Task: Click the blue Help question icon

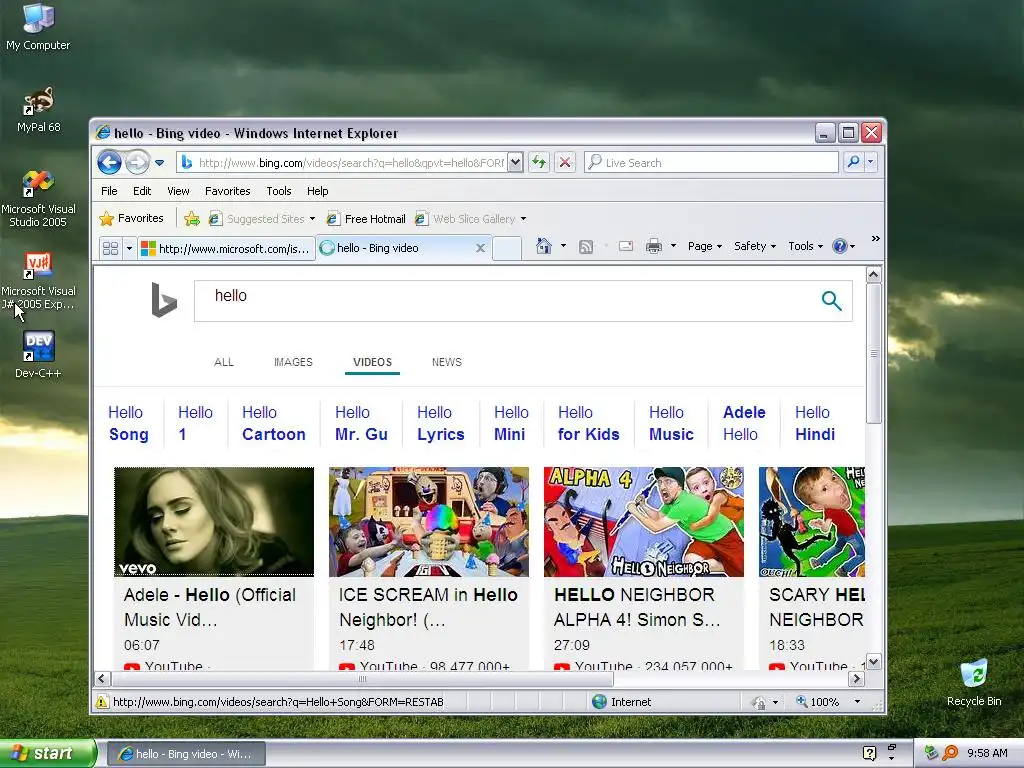Action: click(x=840, y=246)
